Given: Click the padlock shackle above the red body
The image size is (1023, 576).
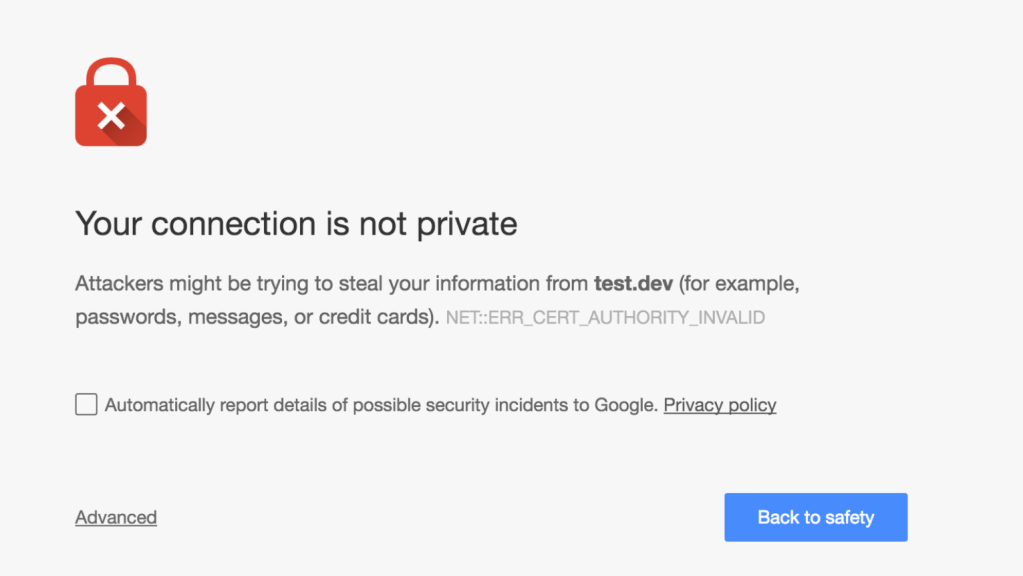Looking at the screenshot, I should click(x=110, y=73).
